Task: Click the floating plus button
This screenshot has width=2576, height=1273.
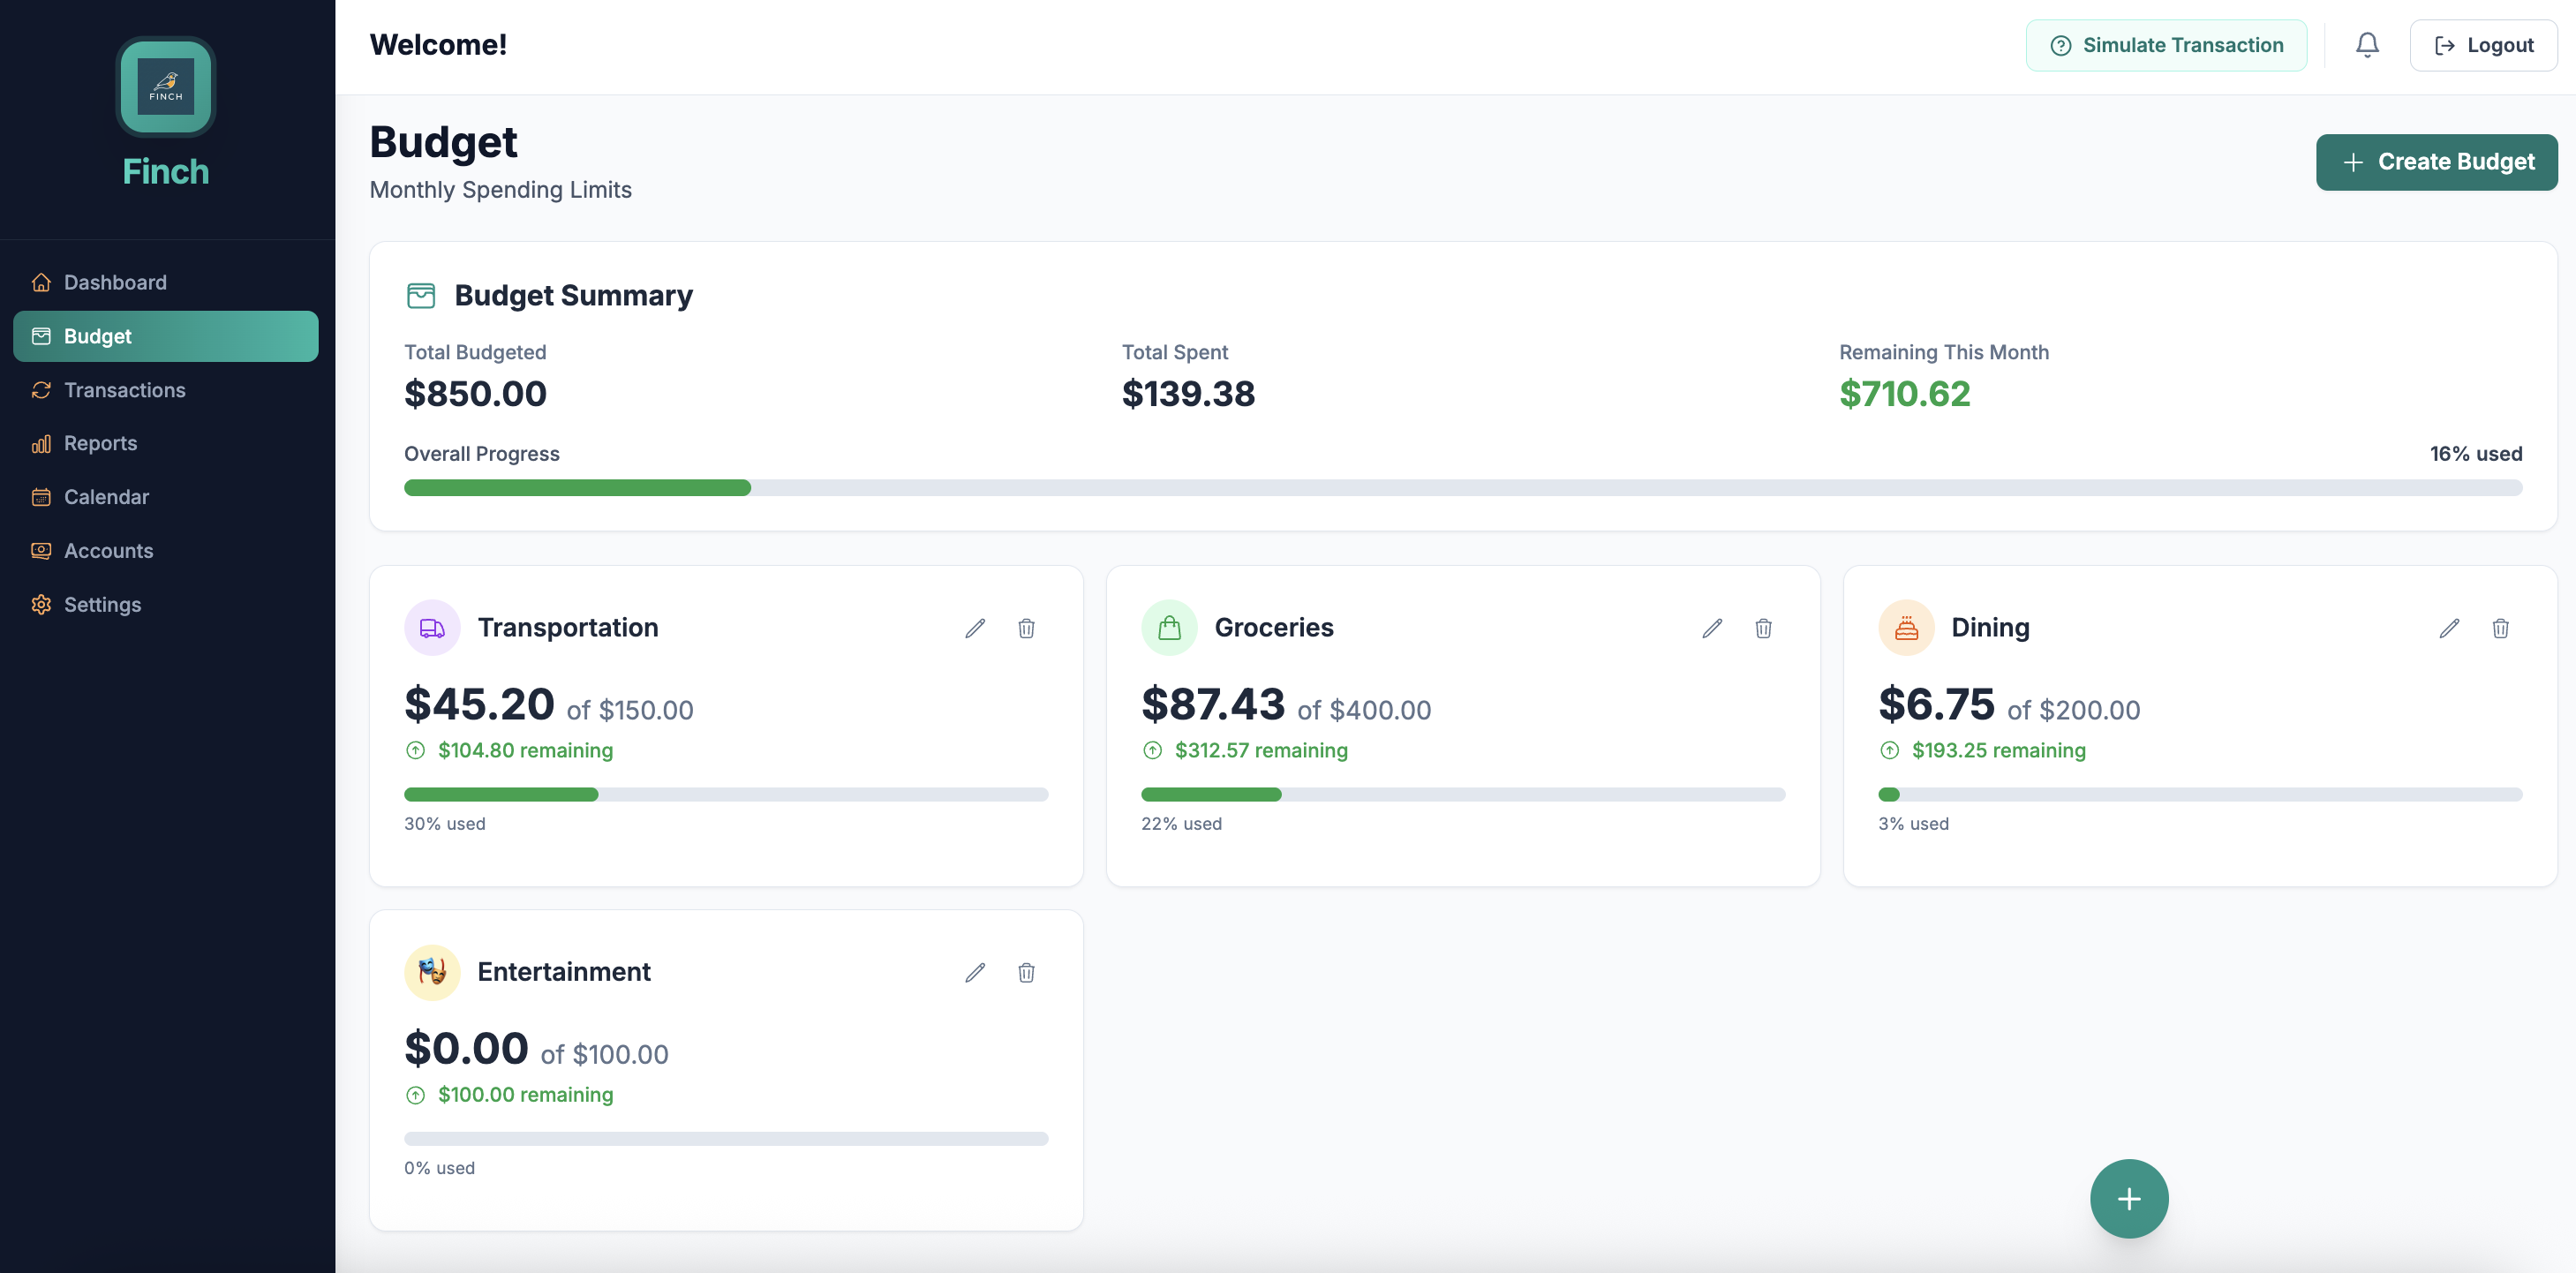Action: (2128, 1198)
